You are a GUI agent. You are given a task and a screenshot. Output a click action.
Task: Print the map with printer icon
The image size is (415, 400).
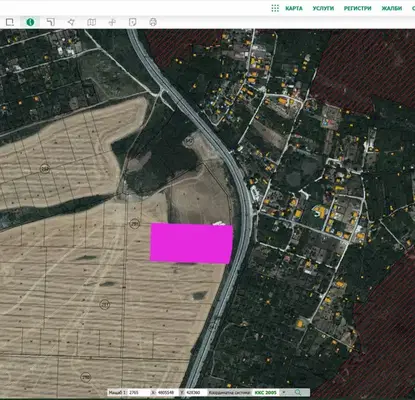click(153, 22)
